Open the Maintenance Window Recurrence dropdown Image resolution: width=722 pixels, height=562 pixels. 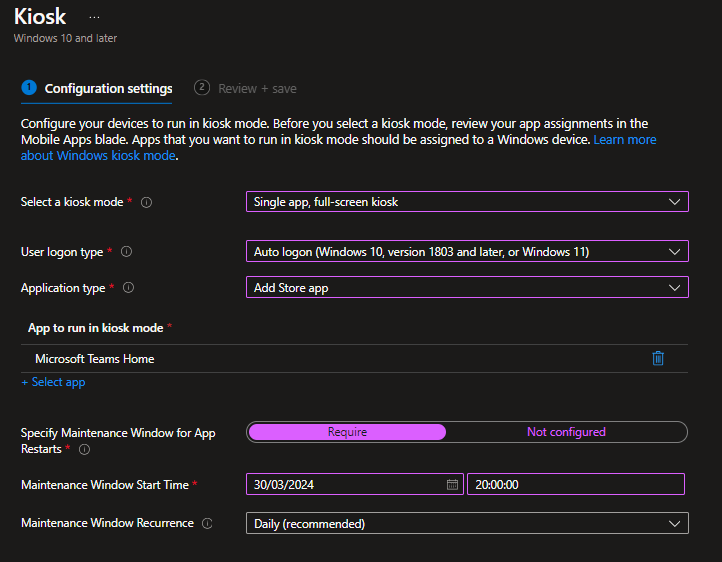click(x=467, y=523)
